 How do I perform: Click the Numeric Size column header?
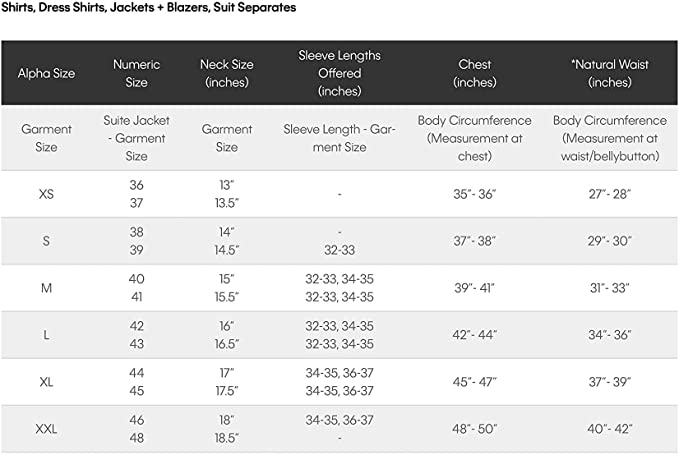coord(136,73)
